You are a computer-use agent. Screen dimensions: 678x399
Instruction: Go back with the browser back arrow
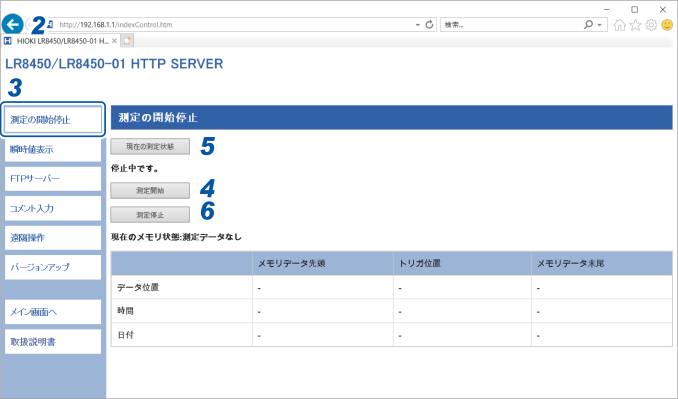[13, 24]
